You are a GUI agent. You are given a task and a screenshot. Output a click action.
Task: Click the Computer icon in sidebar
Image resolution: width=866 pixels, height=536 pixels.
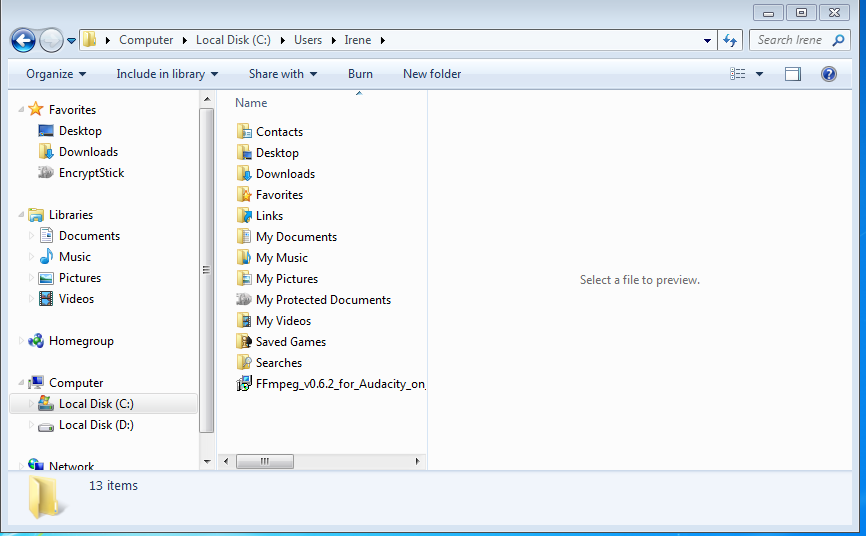tap(36, 382)
